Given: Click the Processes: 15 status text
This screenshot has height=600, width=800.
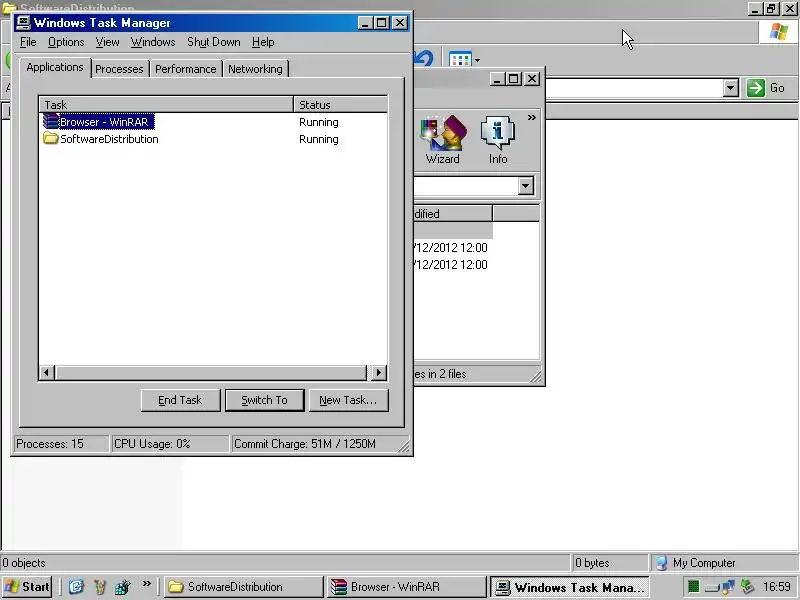Looking at the screenshot, I should coord(50,444).
